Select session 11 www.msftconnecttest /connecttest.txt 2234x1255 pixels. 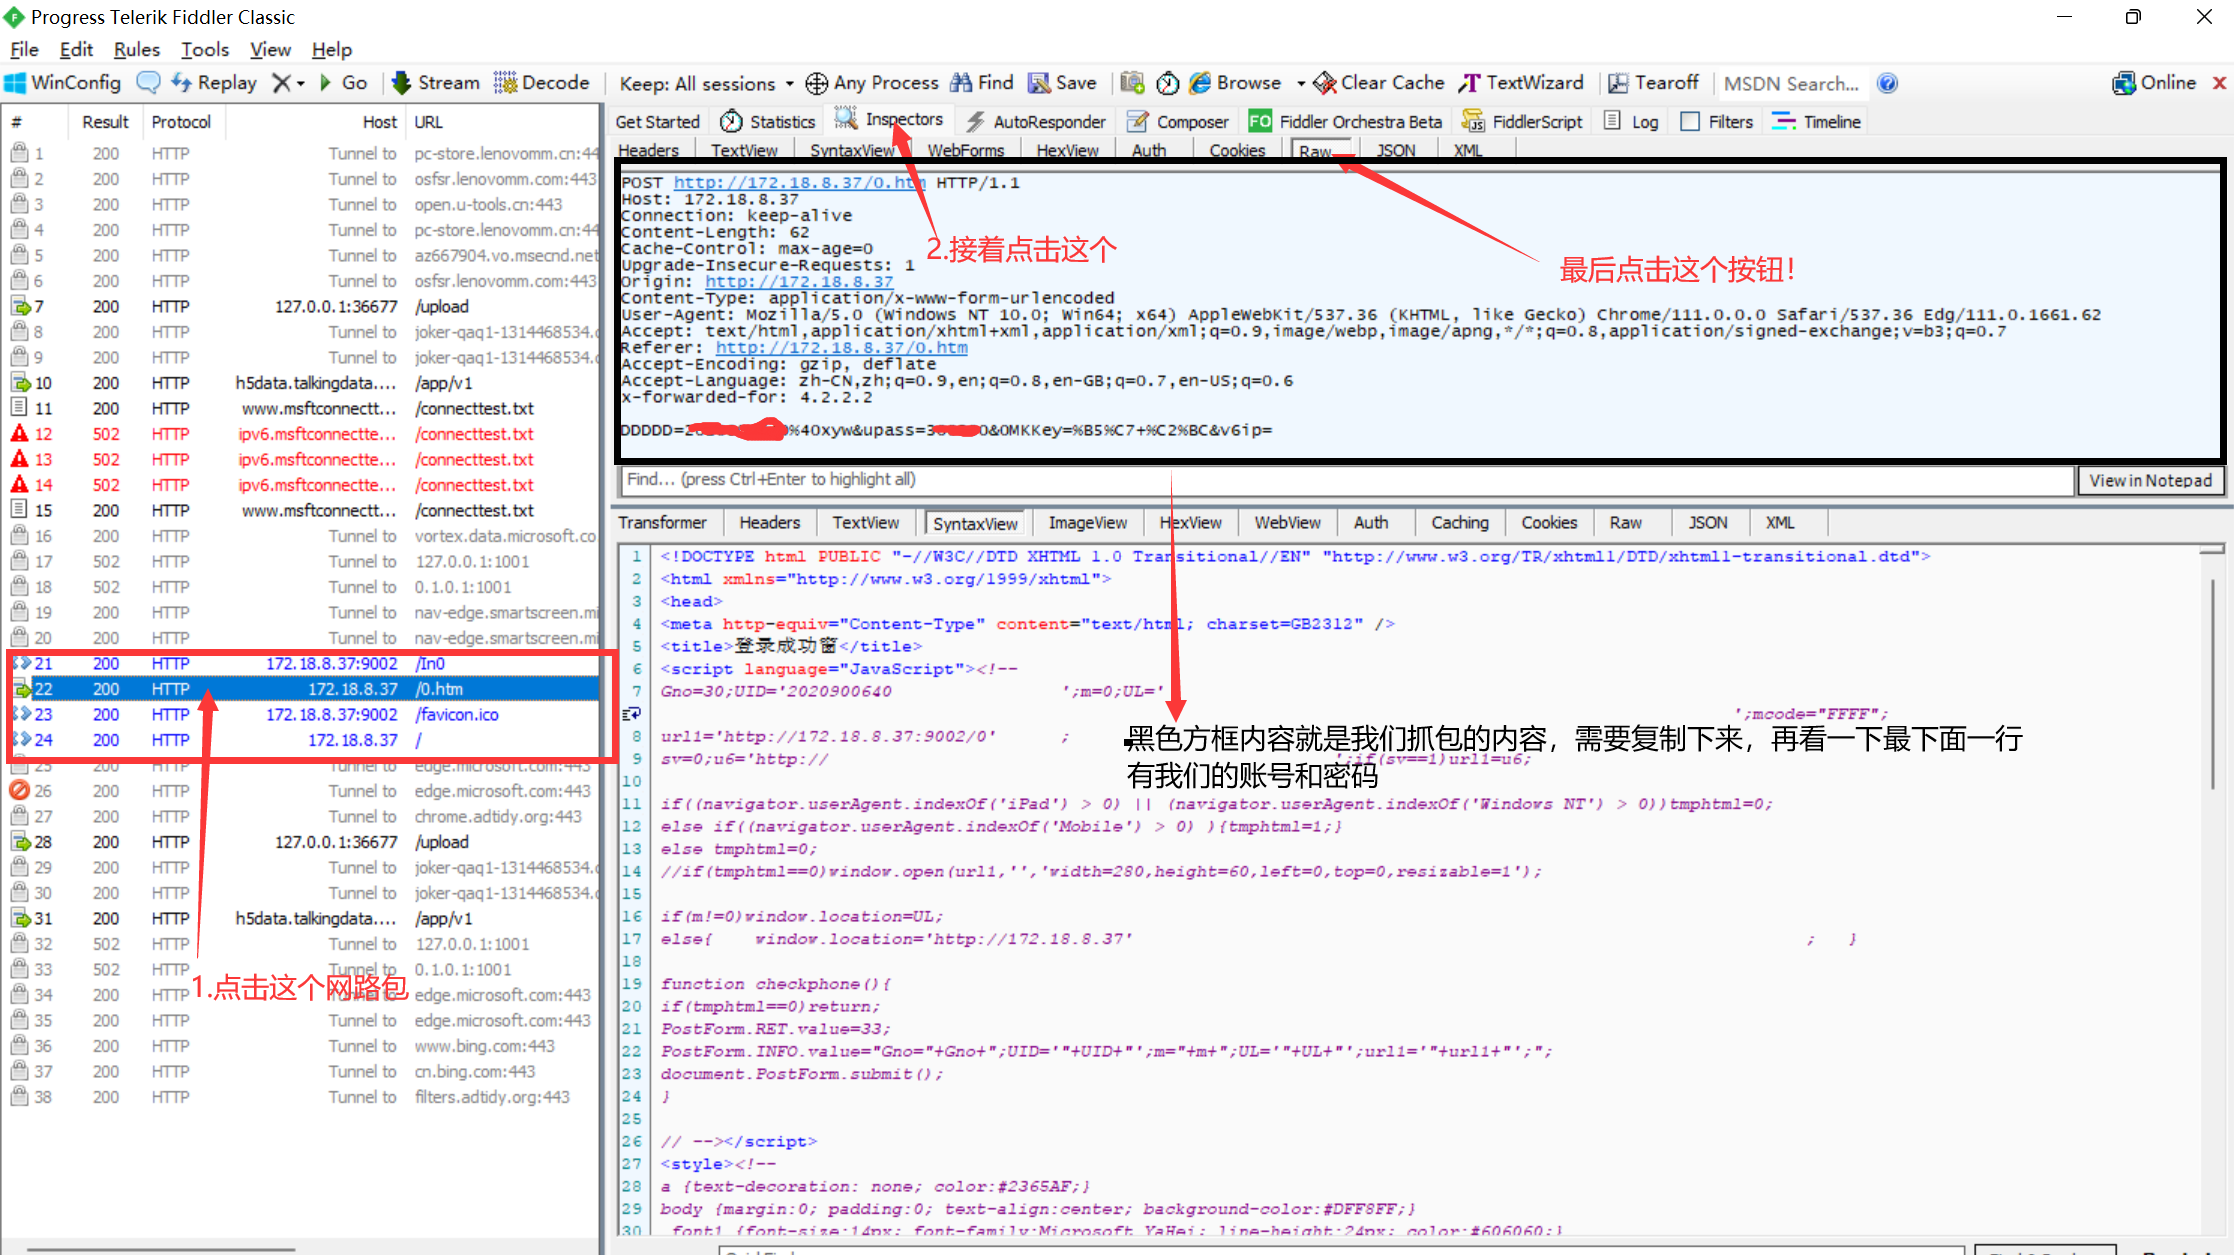pos(305,408)
